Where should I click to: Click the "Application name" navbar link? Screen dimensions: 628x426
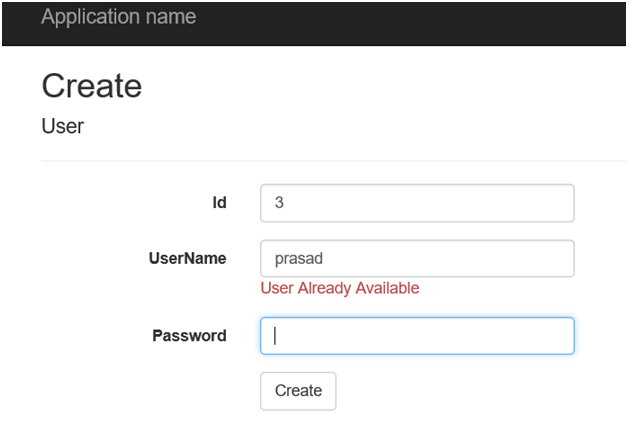click(119, 17)
